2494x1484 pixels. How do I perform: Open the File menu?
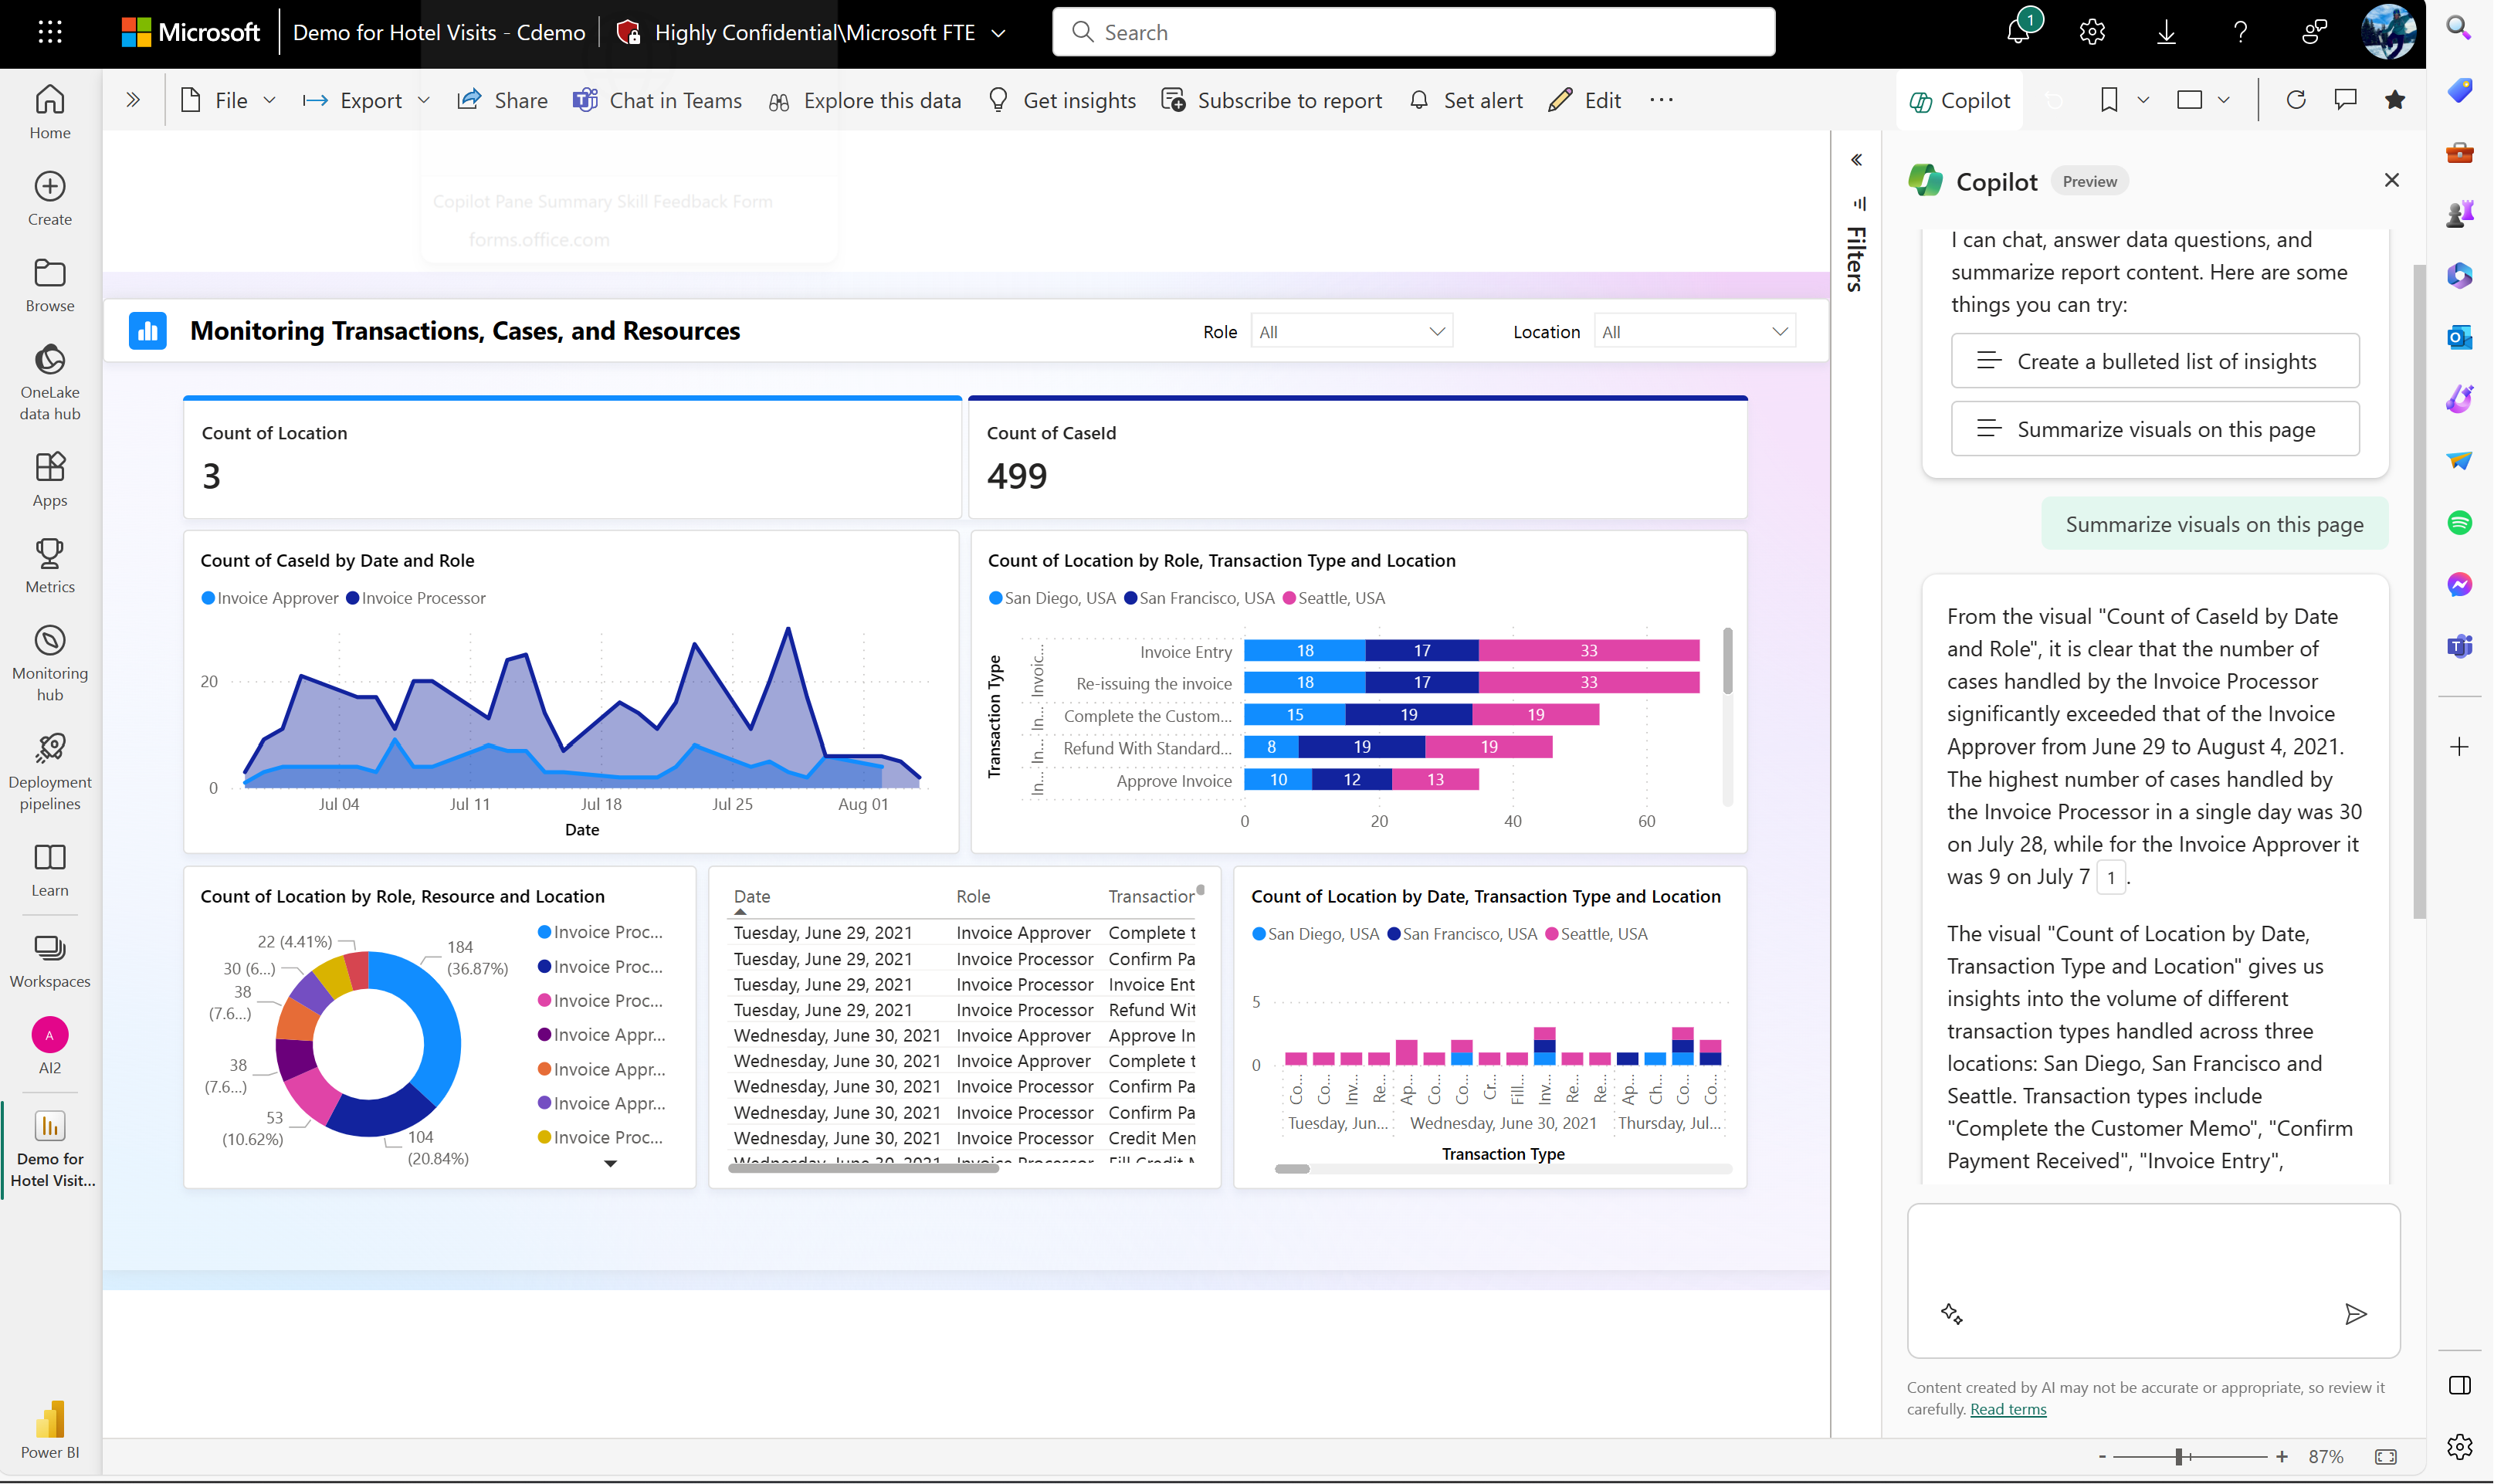[232, 100]
